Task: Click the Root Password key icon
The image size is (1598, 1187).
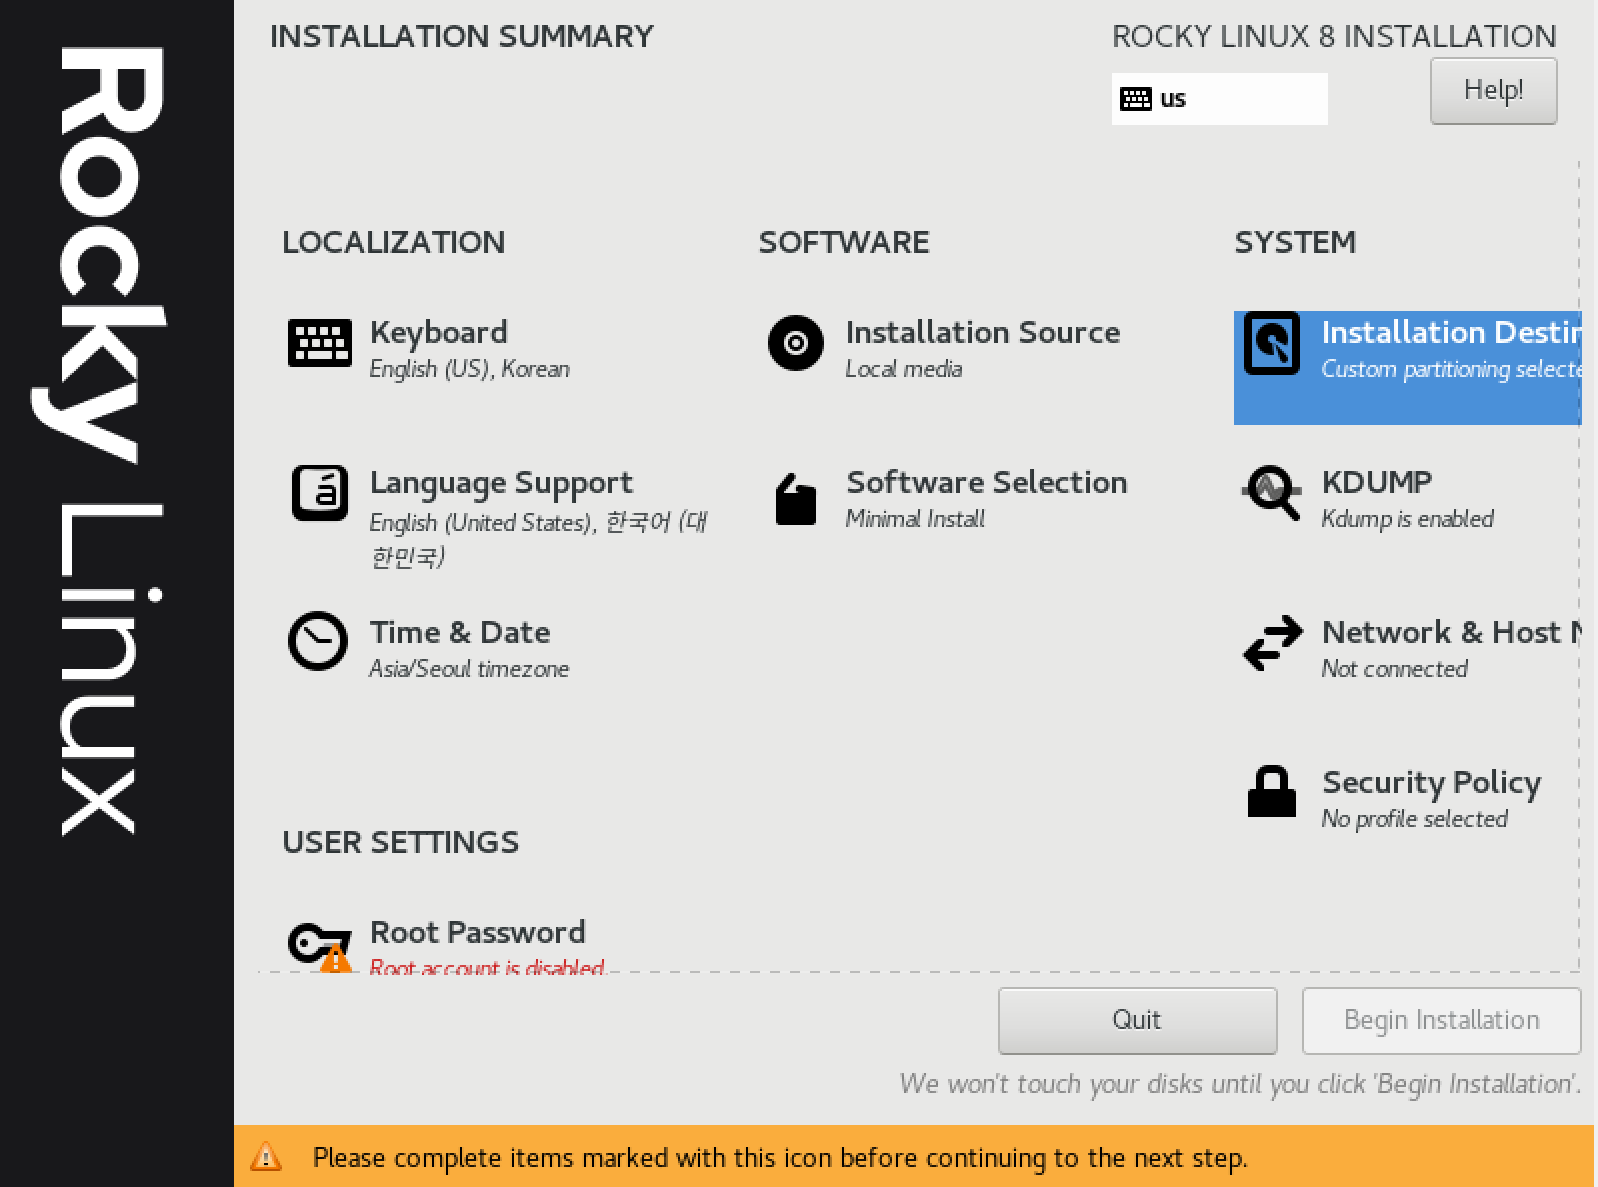Action: [320, 945]
